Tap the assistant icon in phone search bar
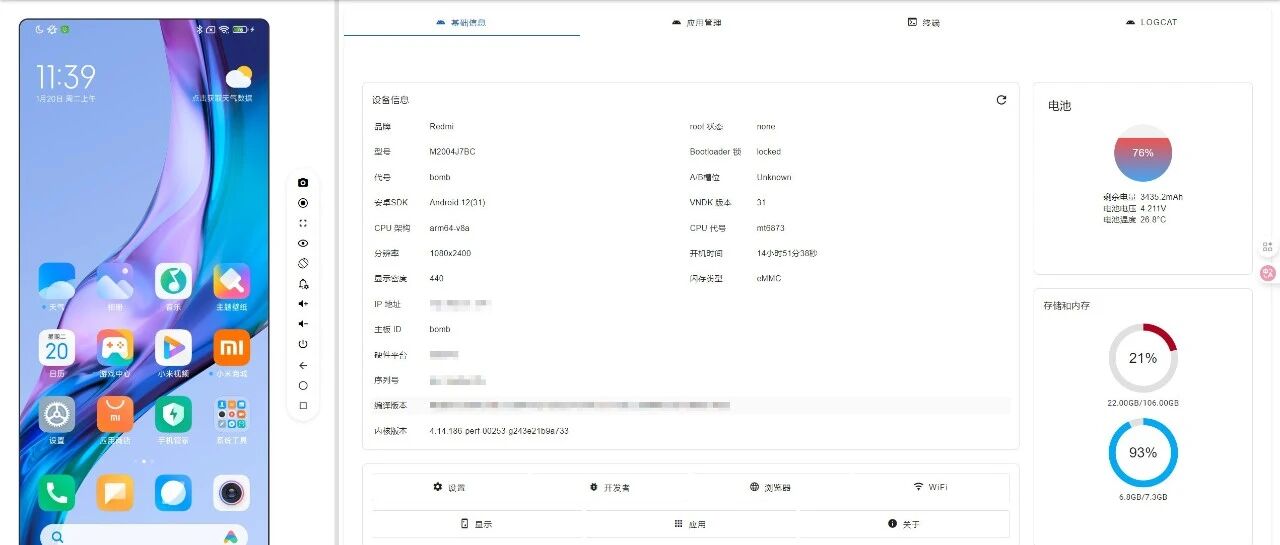 click(231, 537)
